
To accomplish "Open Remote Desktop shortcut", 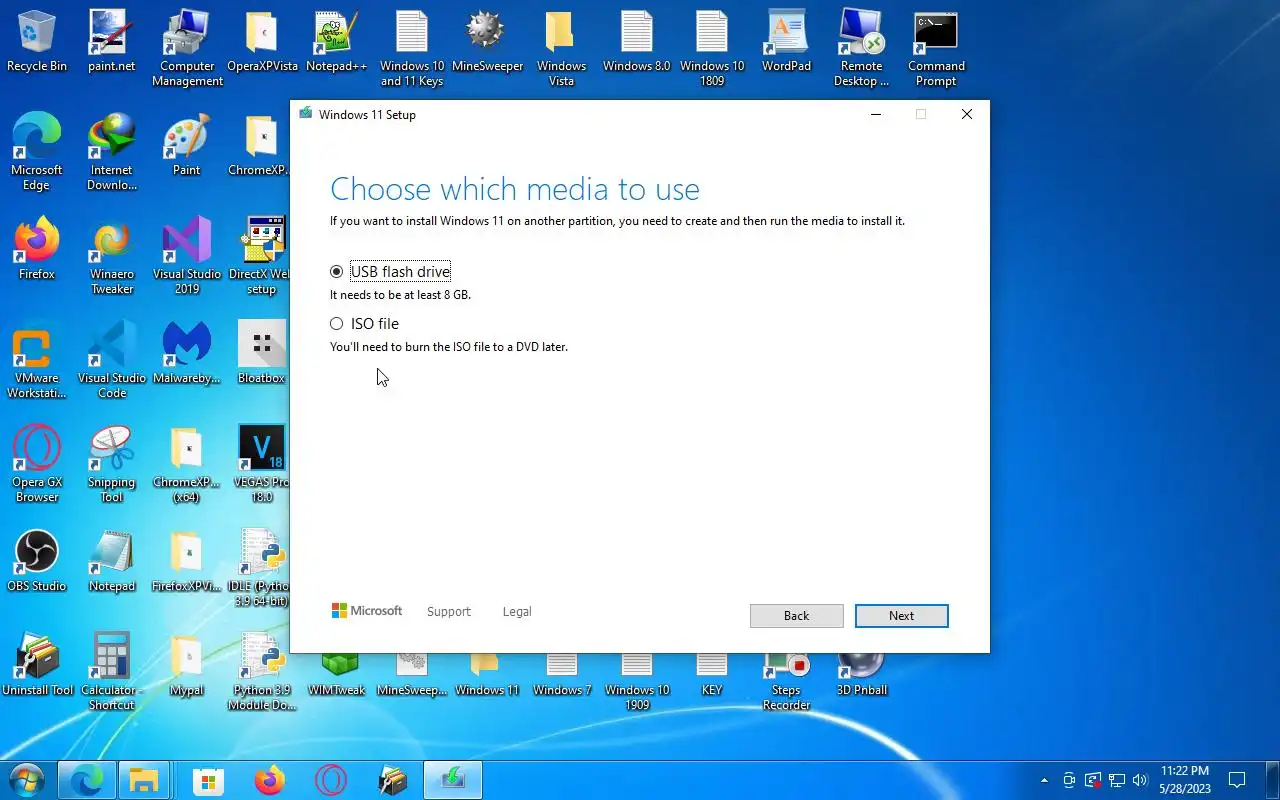I will [861, 49].
